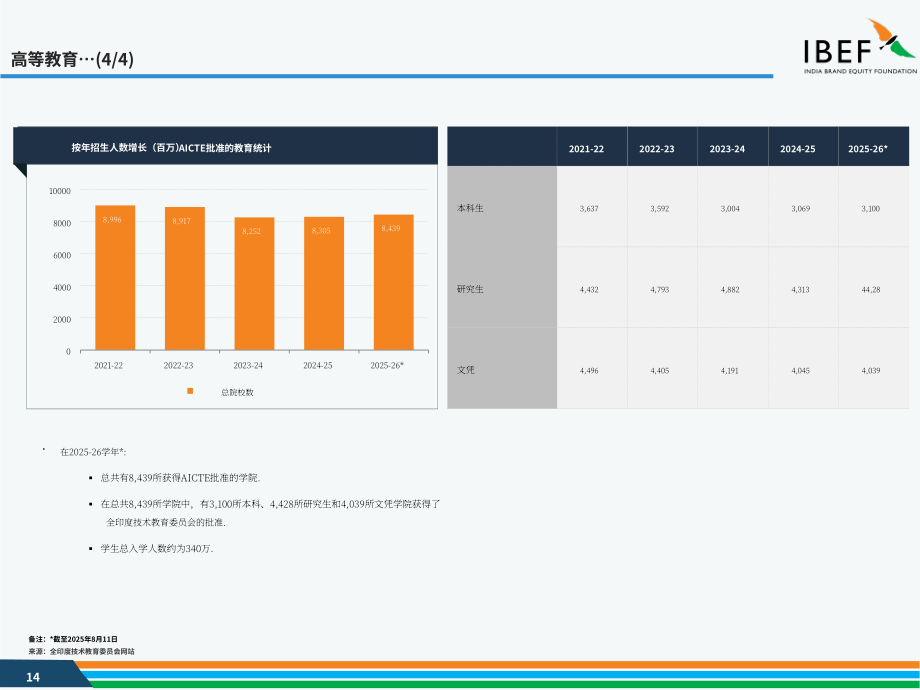Click the 2025-26* bar labeled 8,439

pyautogui.click(x=394, y=282)
